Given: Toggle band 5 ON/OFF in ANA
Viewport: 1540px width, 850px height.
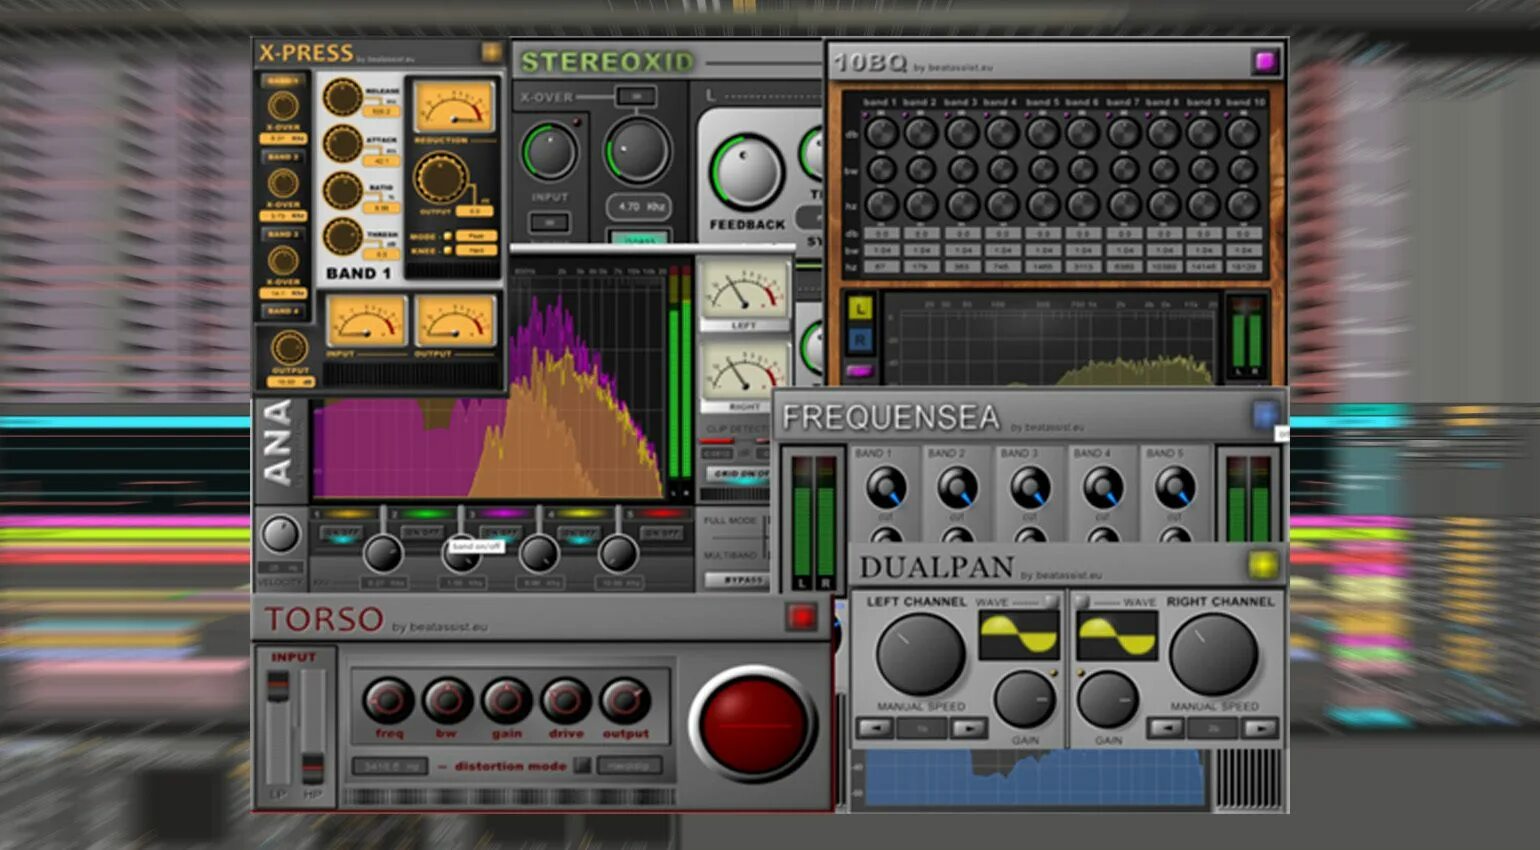Looking at the screenshot, I should click(660, 533).
